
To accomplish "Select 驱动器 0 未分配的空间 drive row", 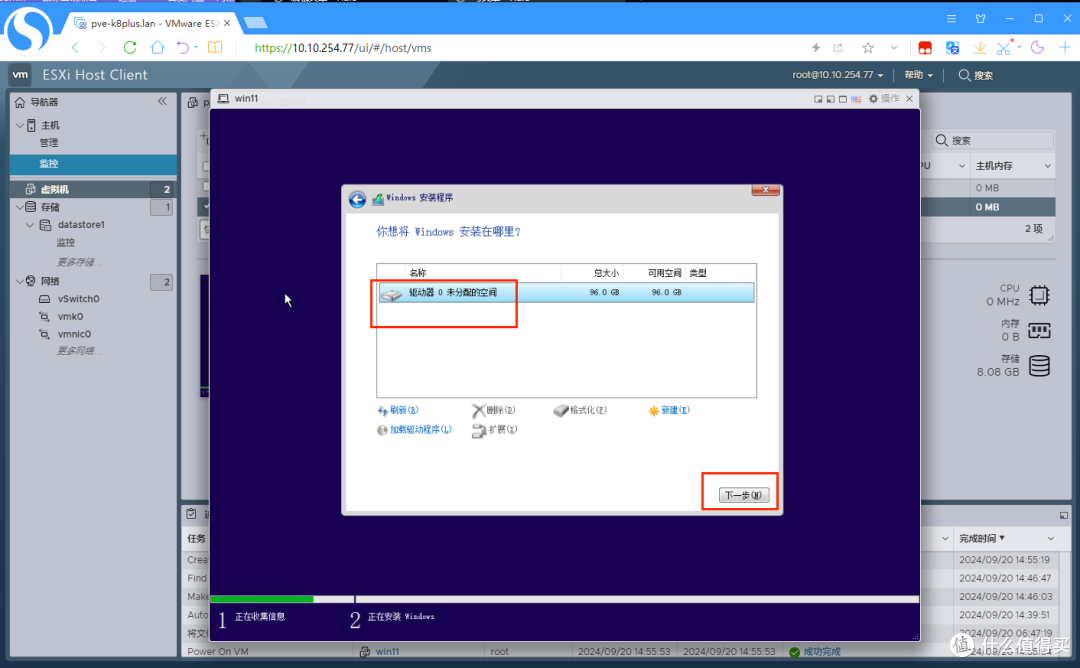I will [x=566, y=293].
